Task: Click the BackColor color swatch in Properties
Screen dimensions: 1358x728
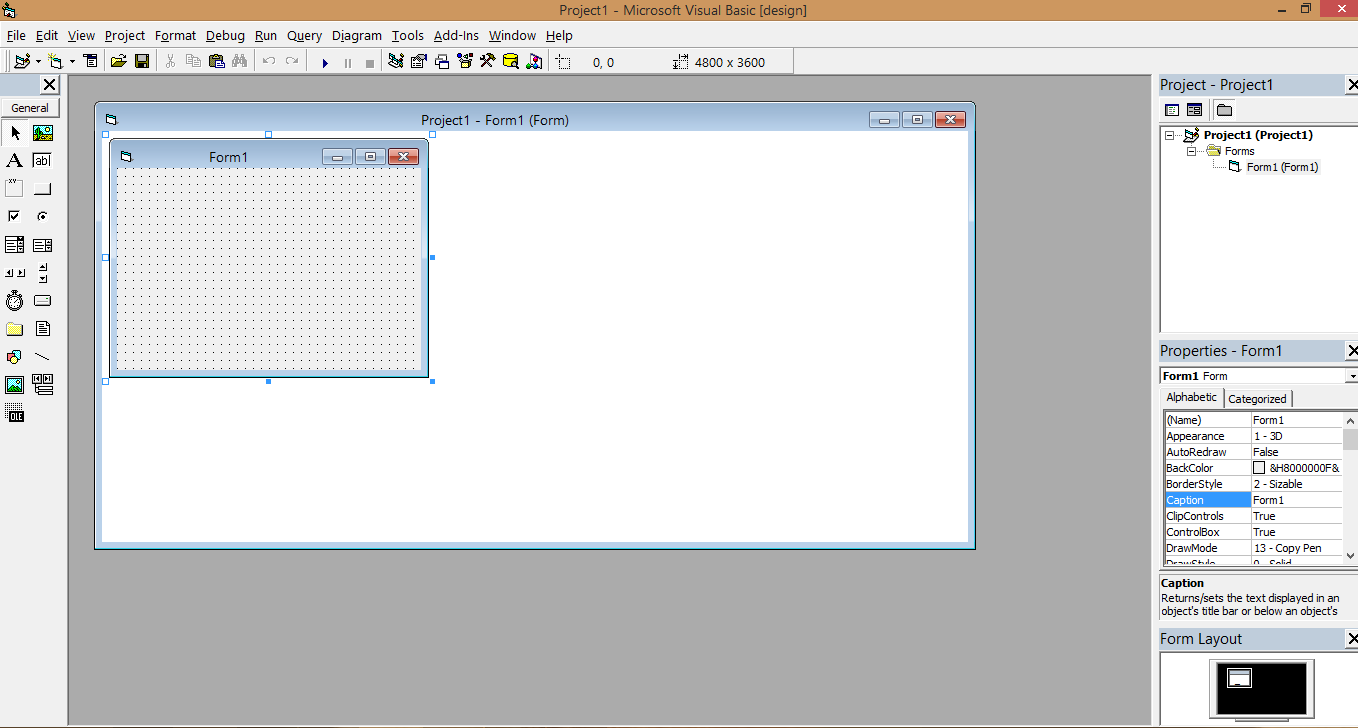Action: [x=1259, y=467]
